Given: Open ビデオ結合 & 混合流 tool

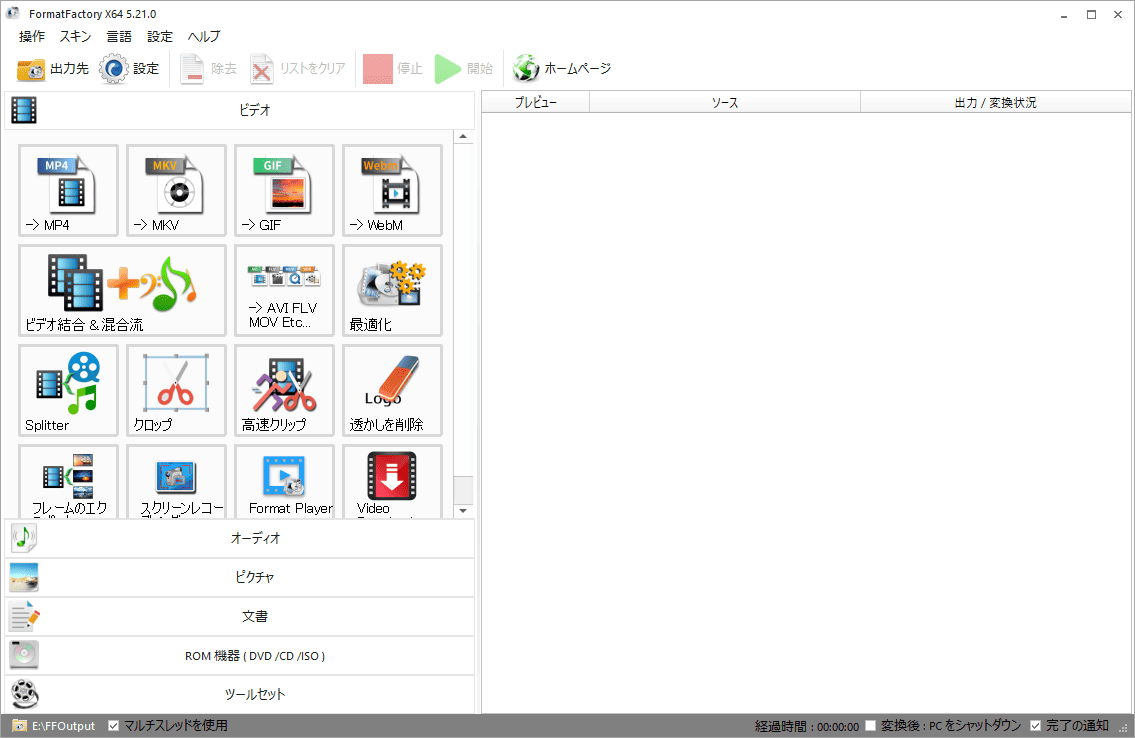Looking at the screenshot, I should pos(122,290).
